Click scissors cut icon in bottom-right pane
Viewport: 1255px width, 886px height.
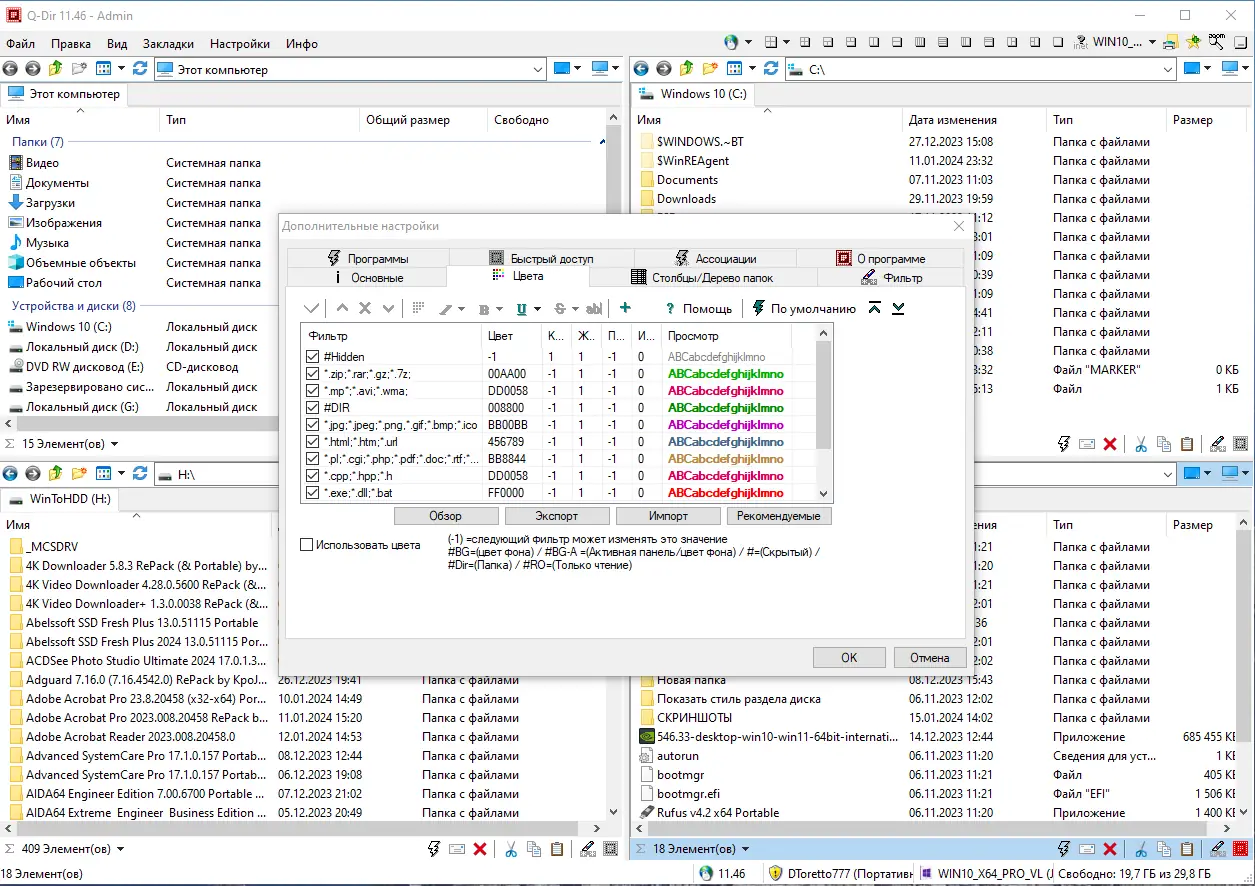coord(1141,849)
